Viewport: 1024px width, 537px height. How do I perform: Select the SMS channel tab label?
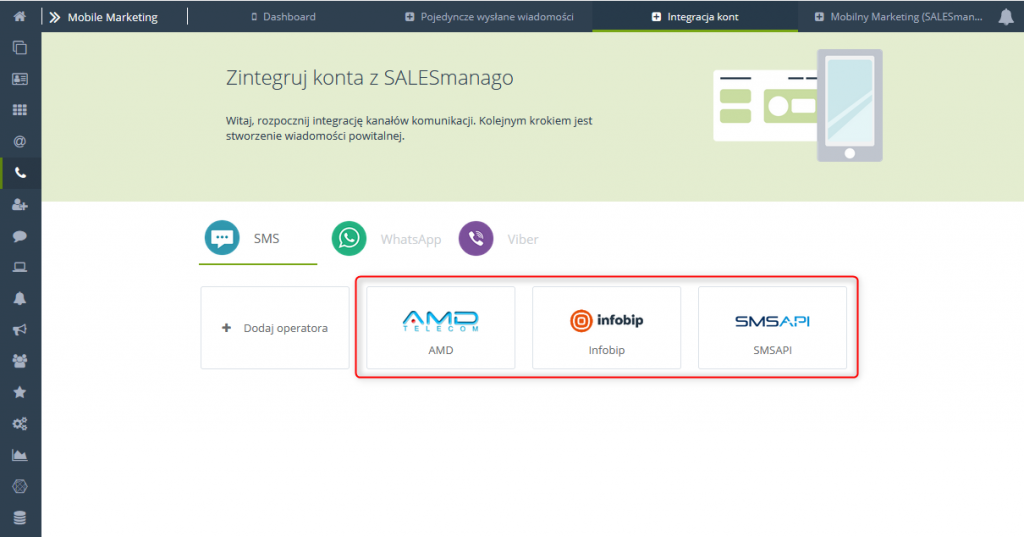coord(266,238)
